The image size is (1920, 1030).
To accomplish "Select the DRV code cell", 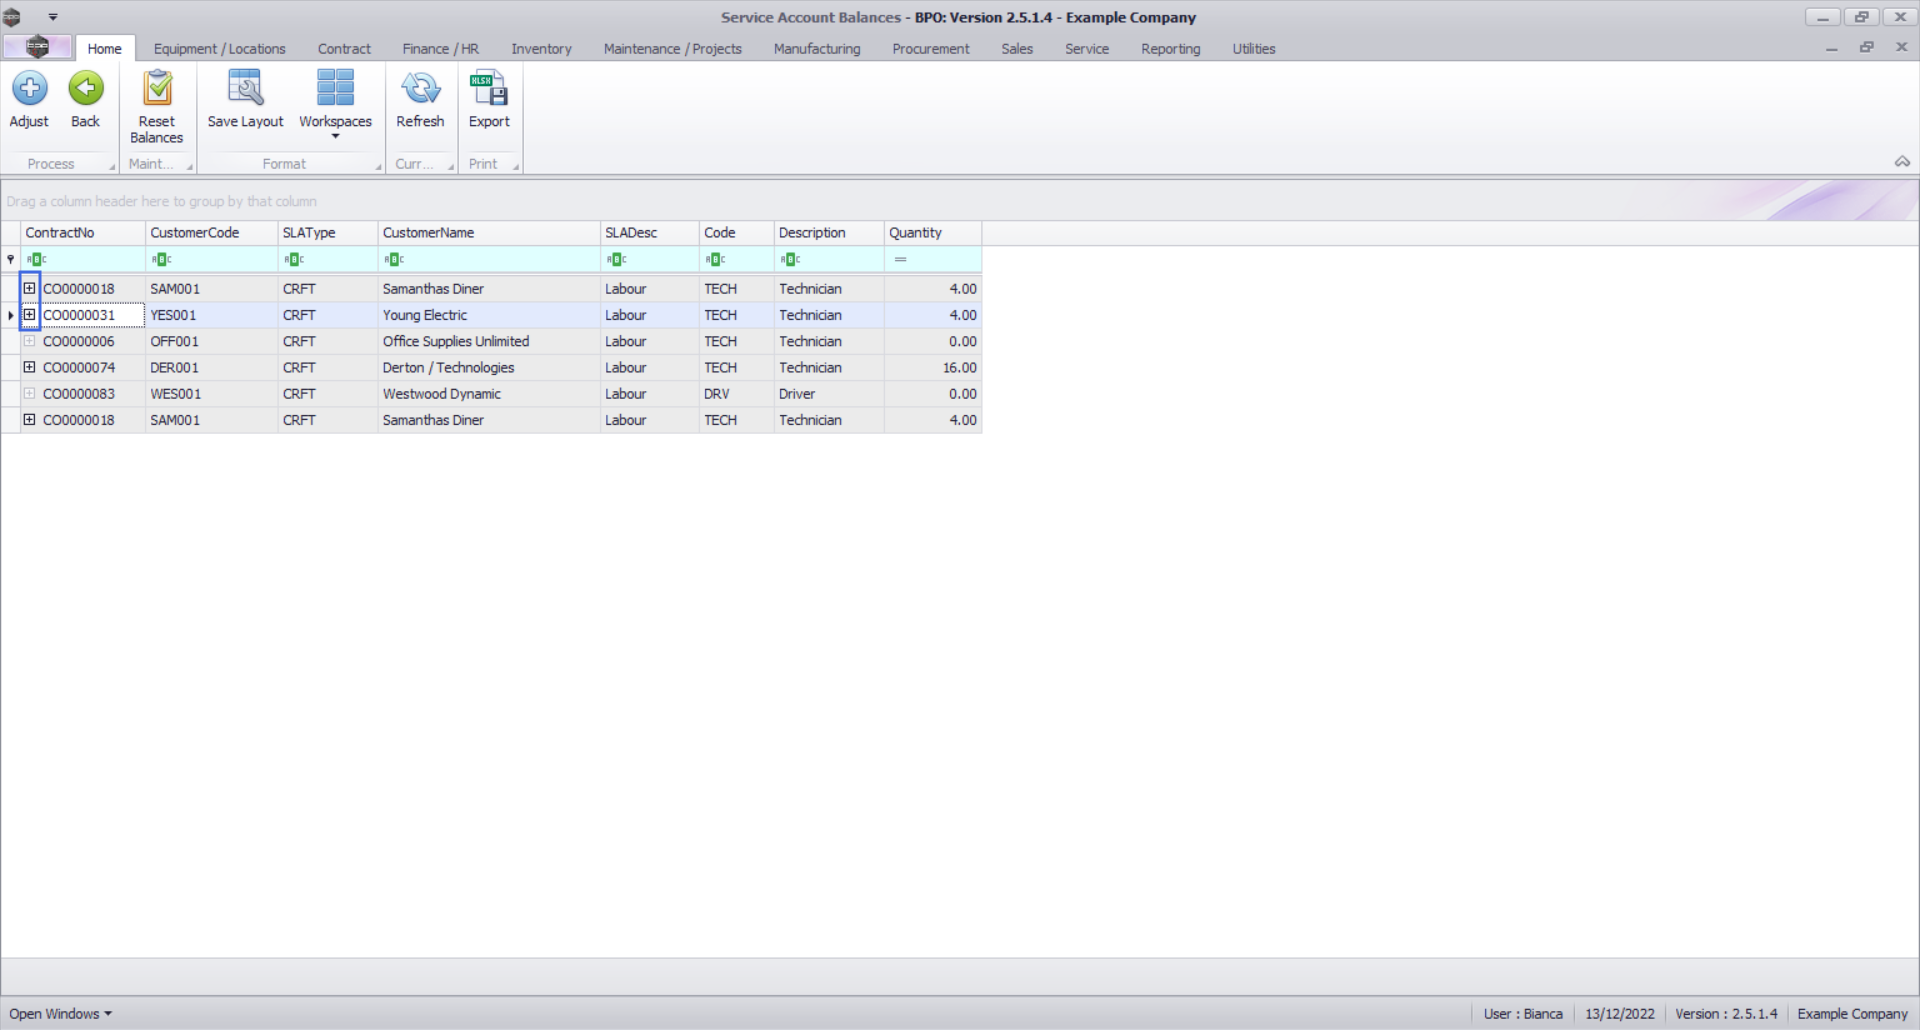I will [737, 394].
